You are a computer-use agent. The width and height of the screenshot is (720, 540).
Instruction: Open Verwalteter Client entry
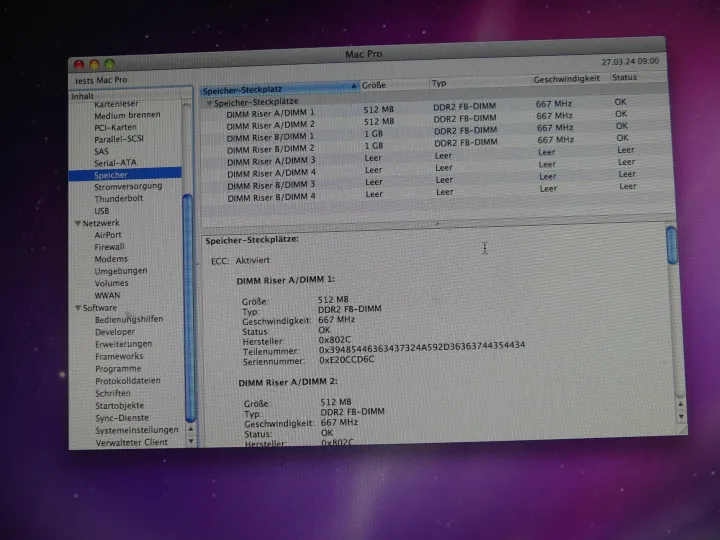(132, 443)
